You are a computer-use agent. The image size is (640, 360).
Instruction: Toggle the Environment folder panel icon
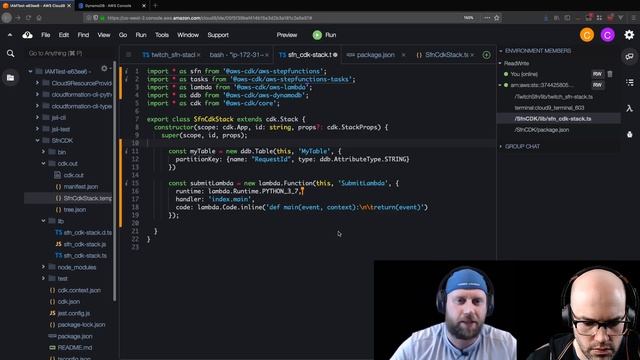(x=11, y=78)
